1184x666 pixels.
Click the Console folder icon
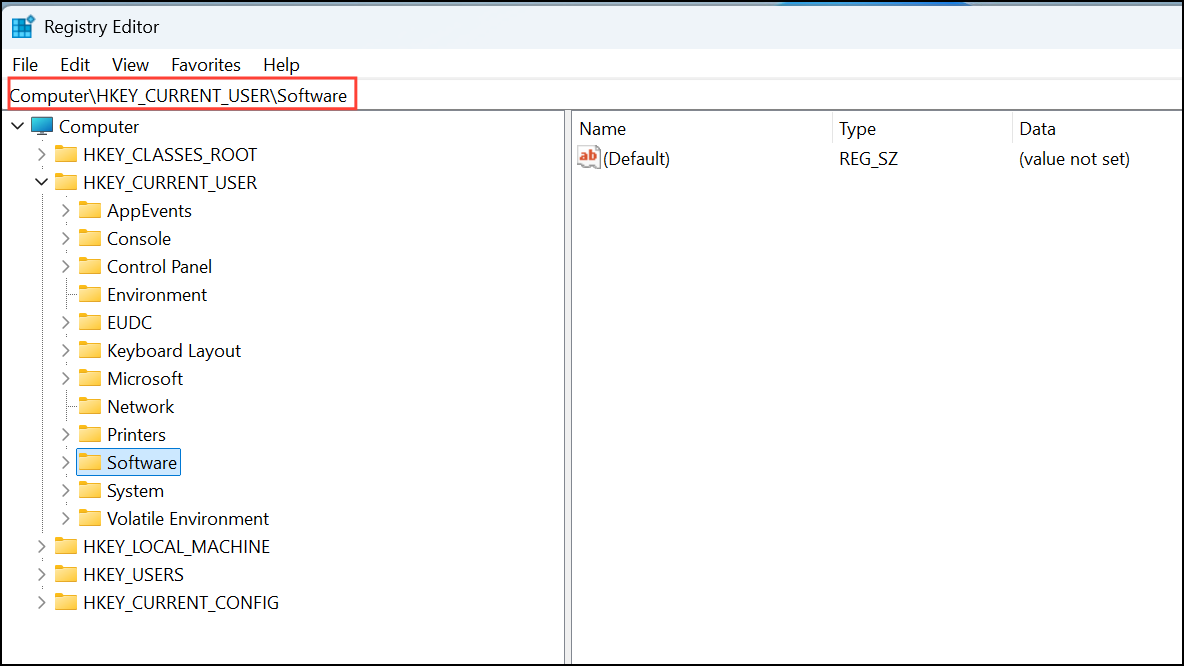90,238
